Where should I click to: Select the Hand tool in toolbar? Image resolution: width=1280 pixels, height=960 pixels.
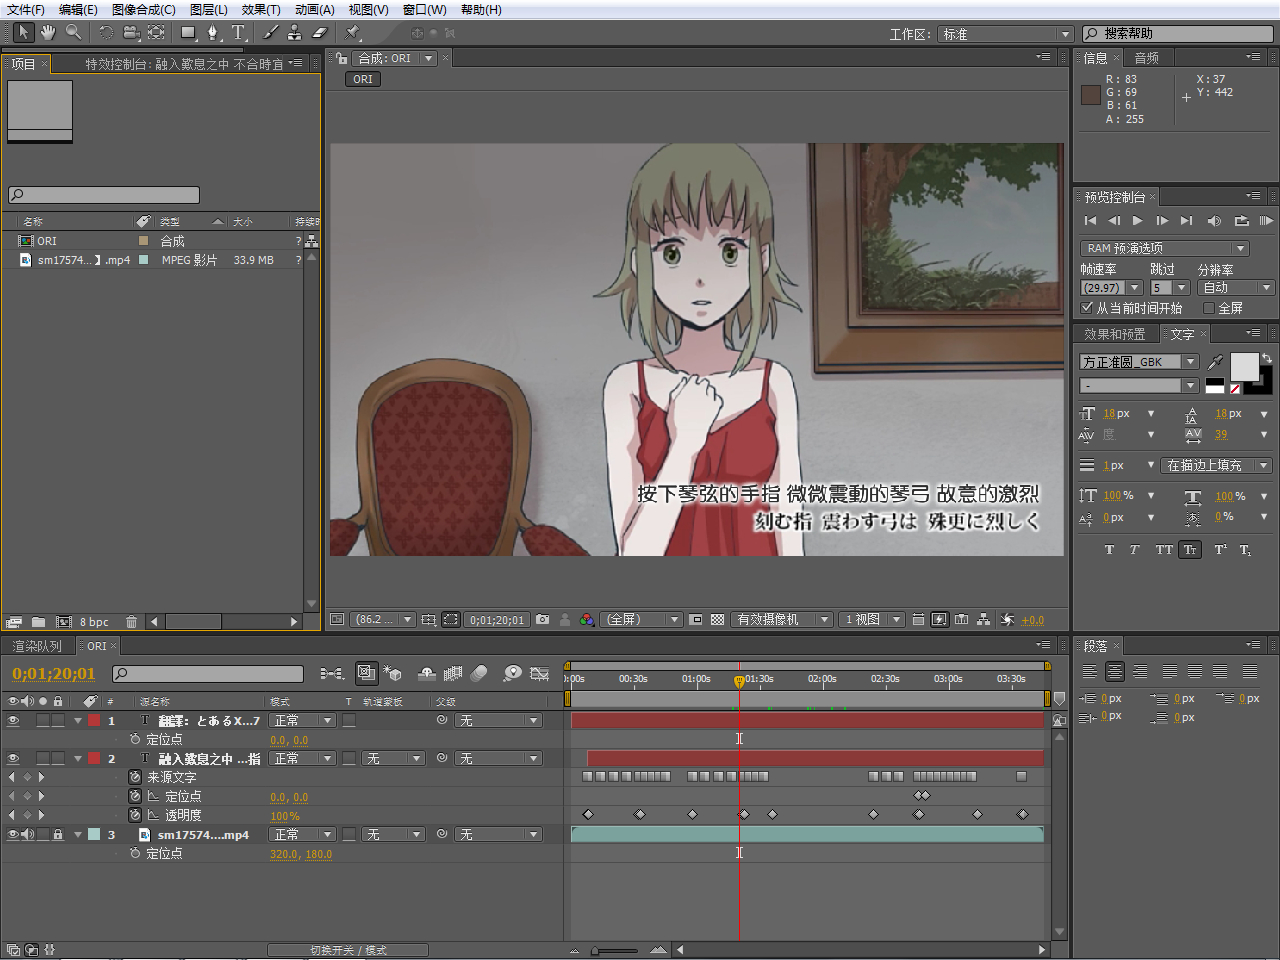(47, 33)
